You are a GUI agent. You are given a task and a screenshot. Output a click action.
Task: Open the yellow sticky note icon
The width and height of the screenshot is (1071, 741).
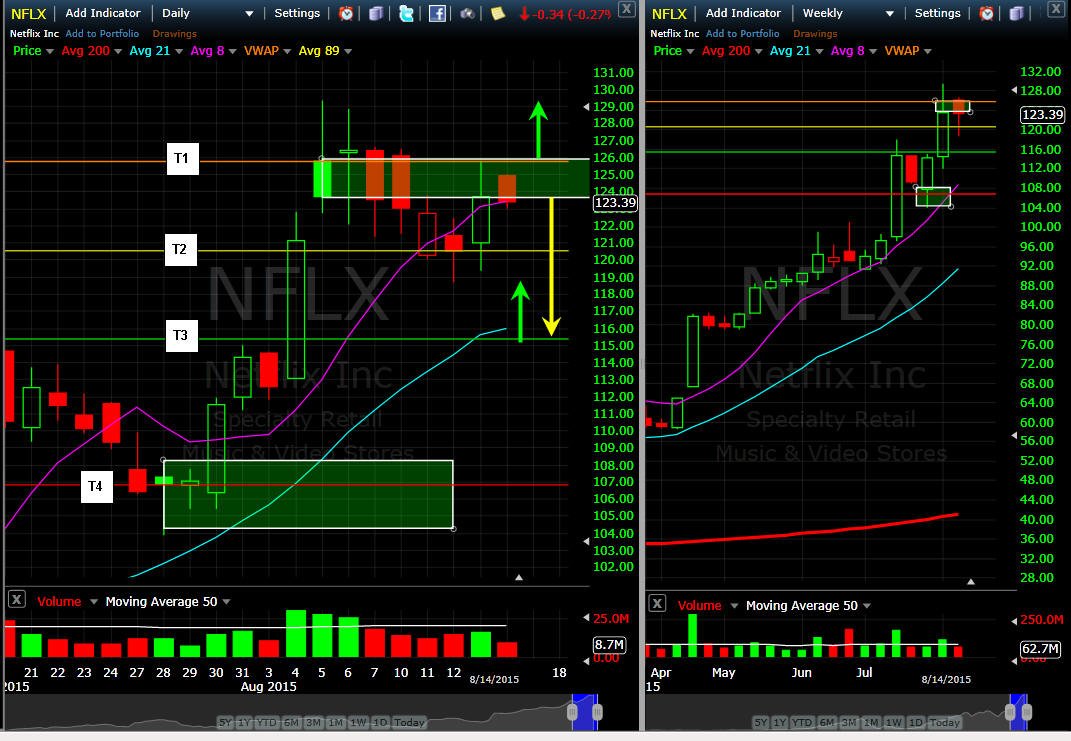pyautogui.click(x=498, y=13)
